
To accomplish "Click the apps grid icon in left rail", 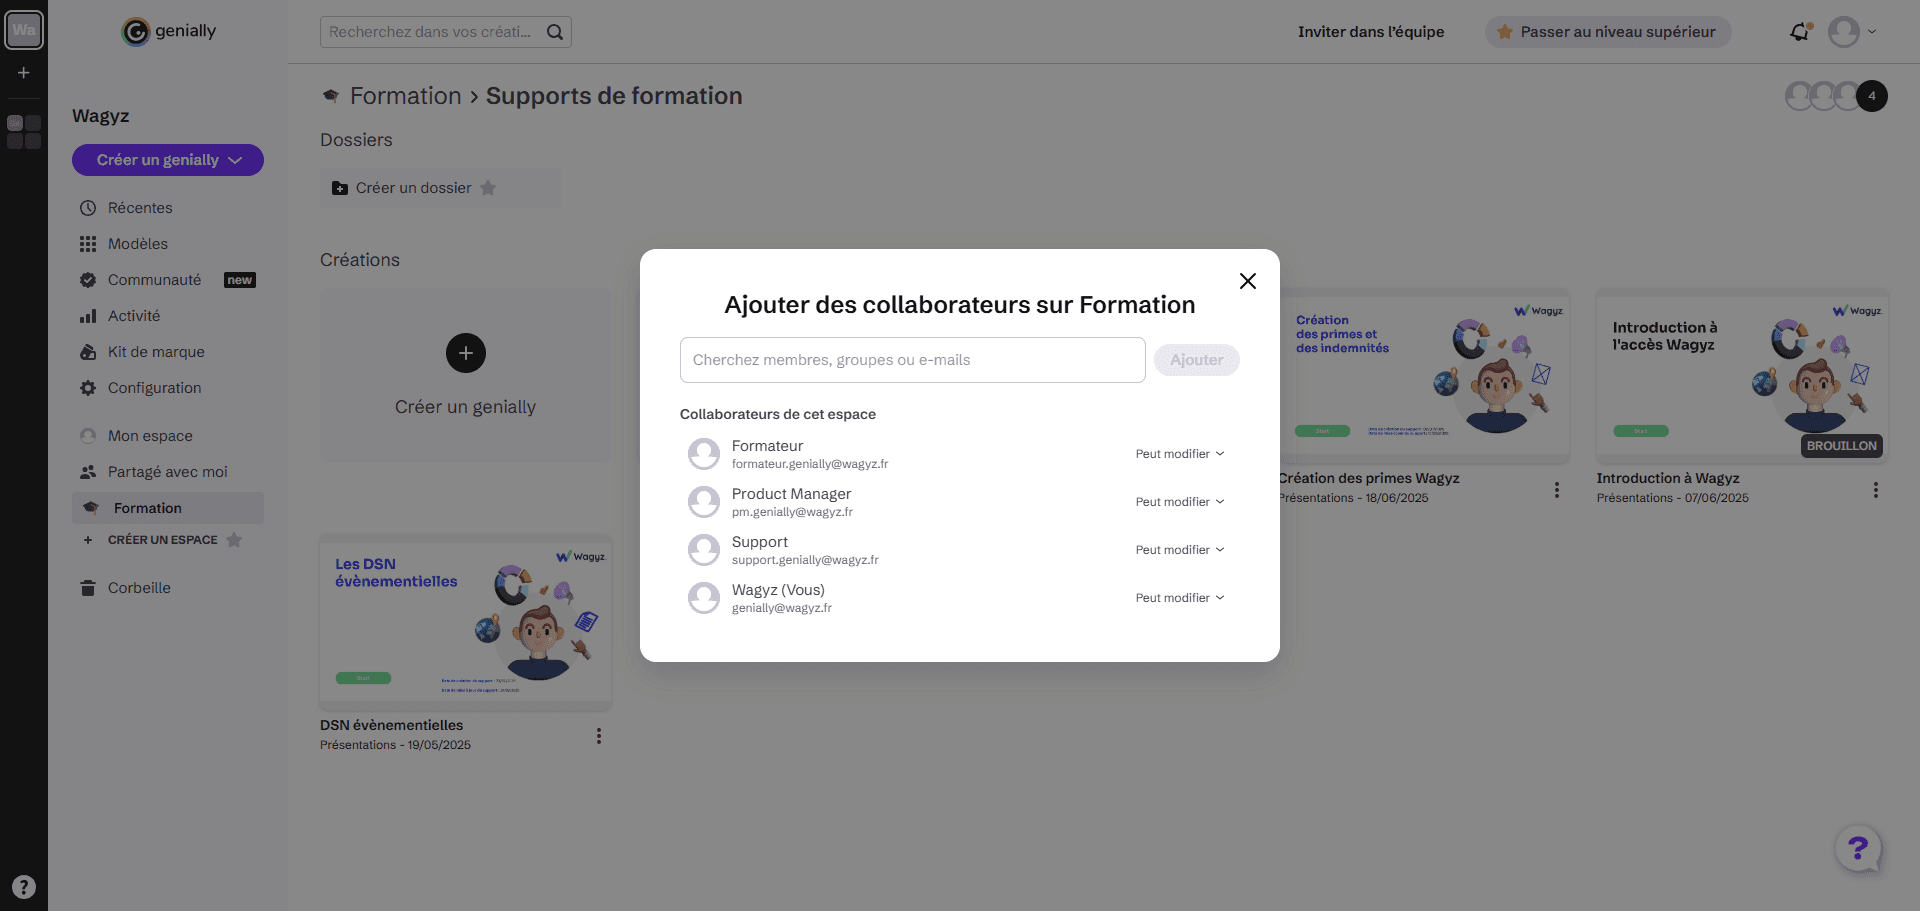I will pos(24,132).
